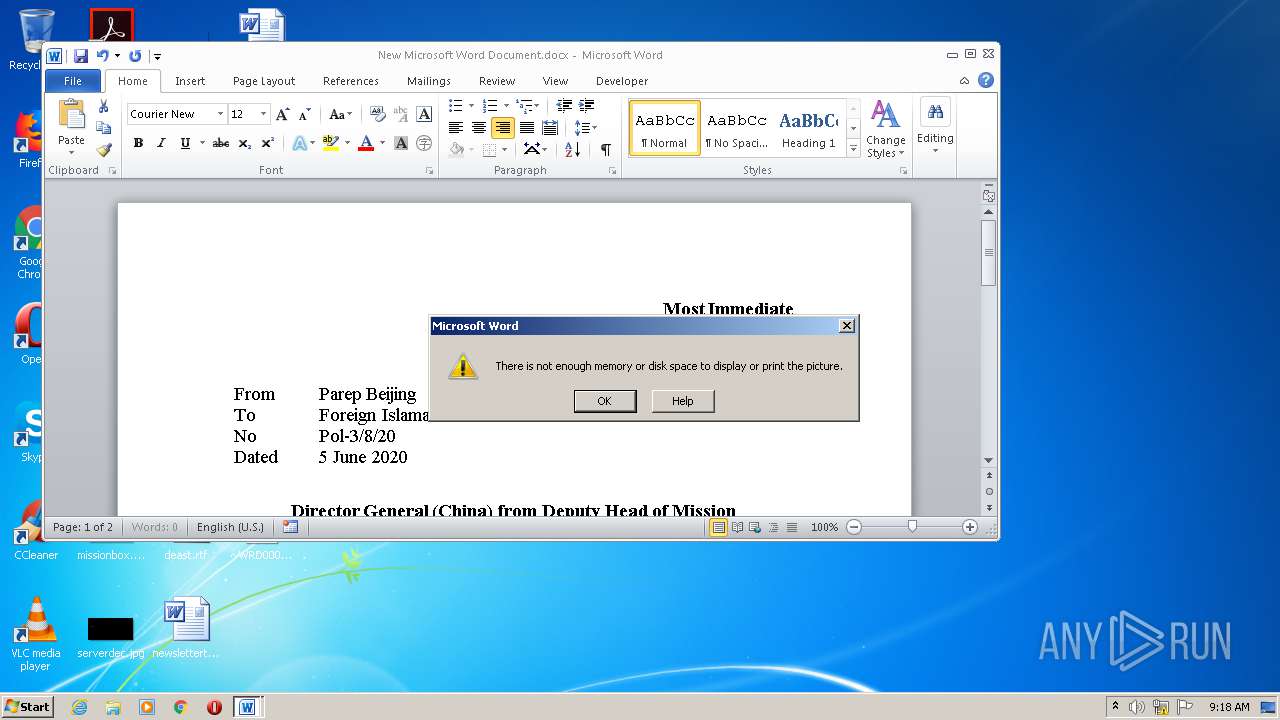Click the red font color button
Viewport: 1280px width, 720px height.
click(x=366, y=143)
